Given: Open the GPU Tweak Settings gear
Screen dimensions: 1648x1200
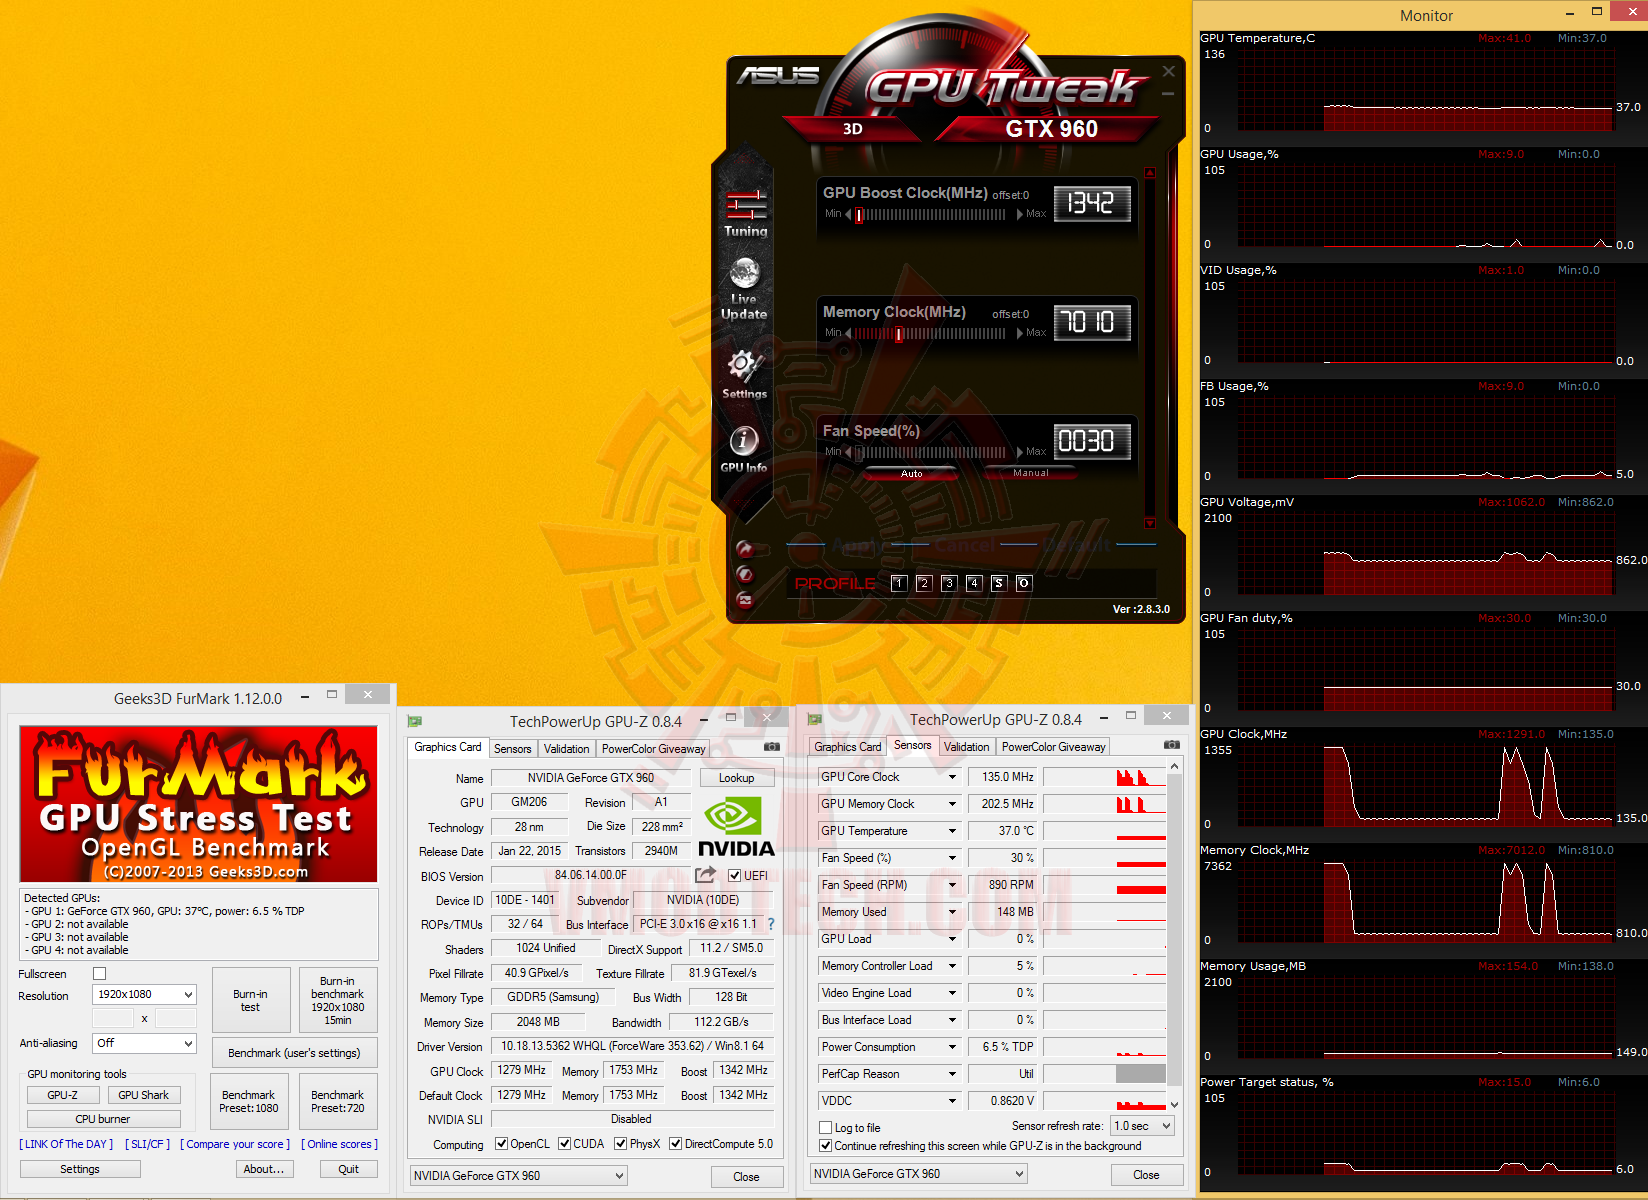Looking at the screenshot, I should click(x=744, y=374).
